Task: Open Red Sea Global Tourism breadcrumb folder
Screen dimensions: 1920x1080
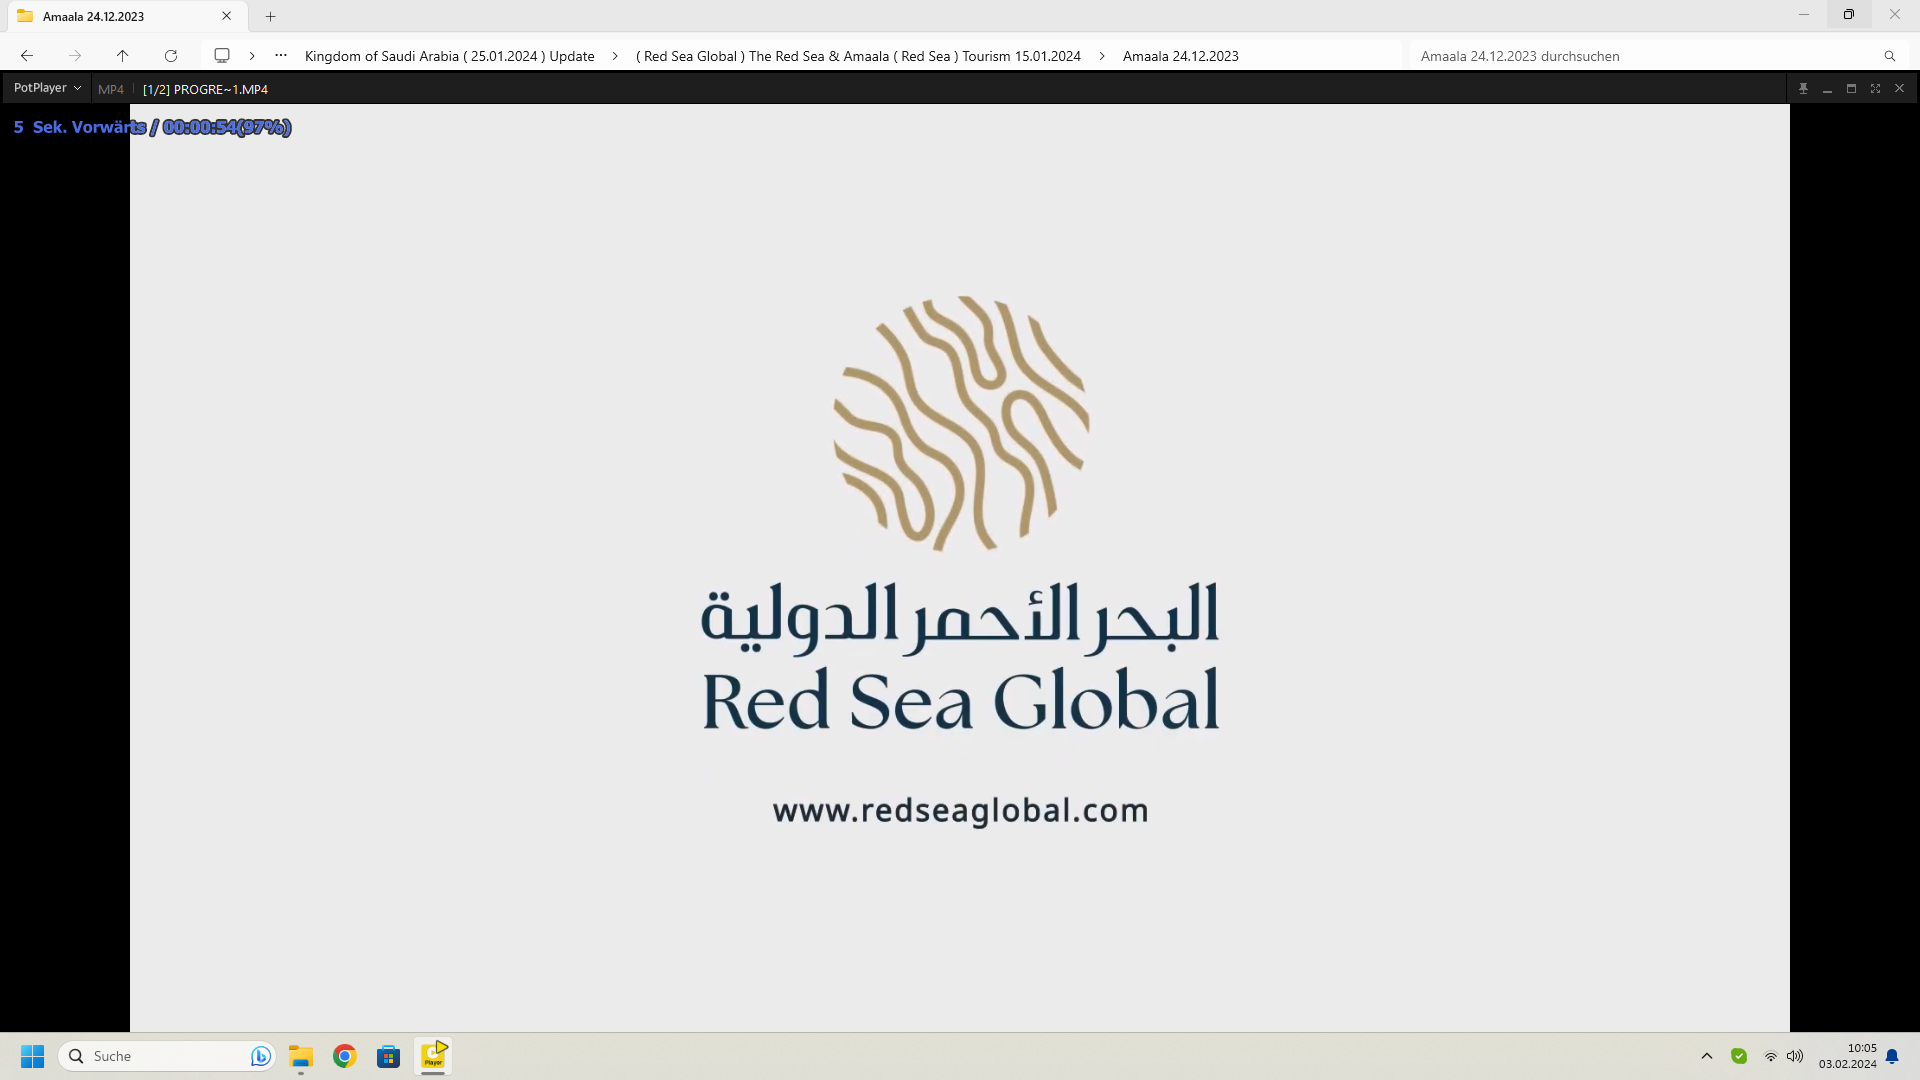Action: pos(858,56)
